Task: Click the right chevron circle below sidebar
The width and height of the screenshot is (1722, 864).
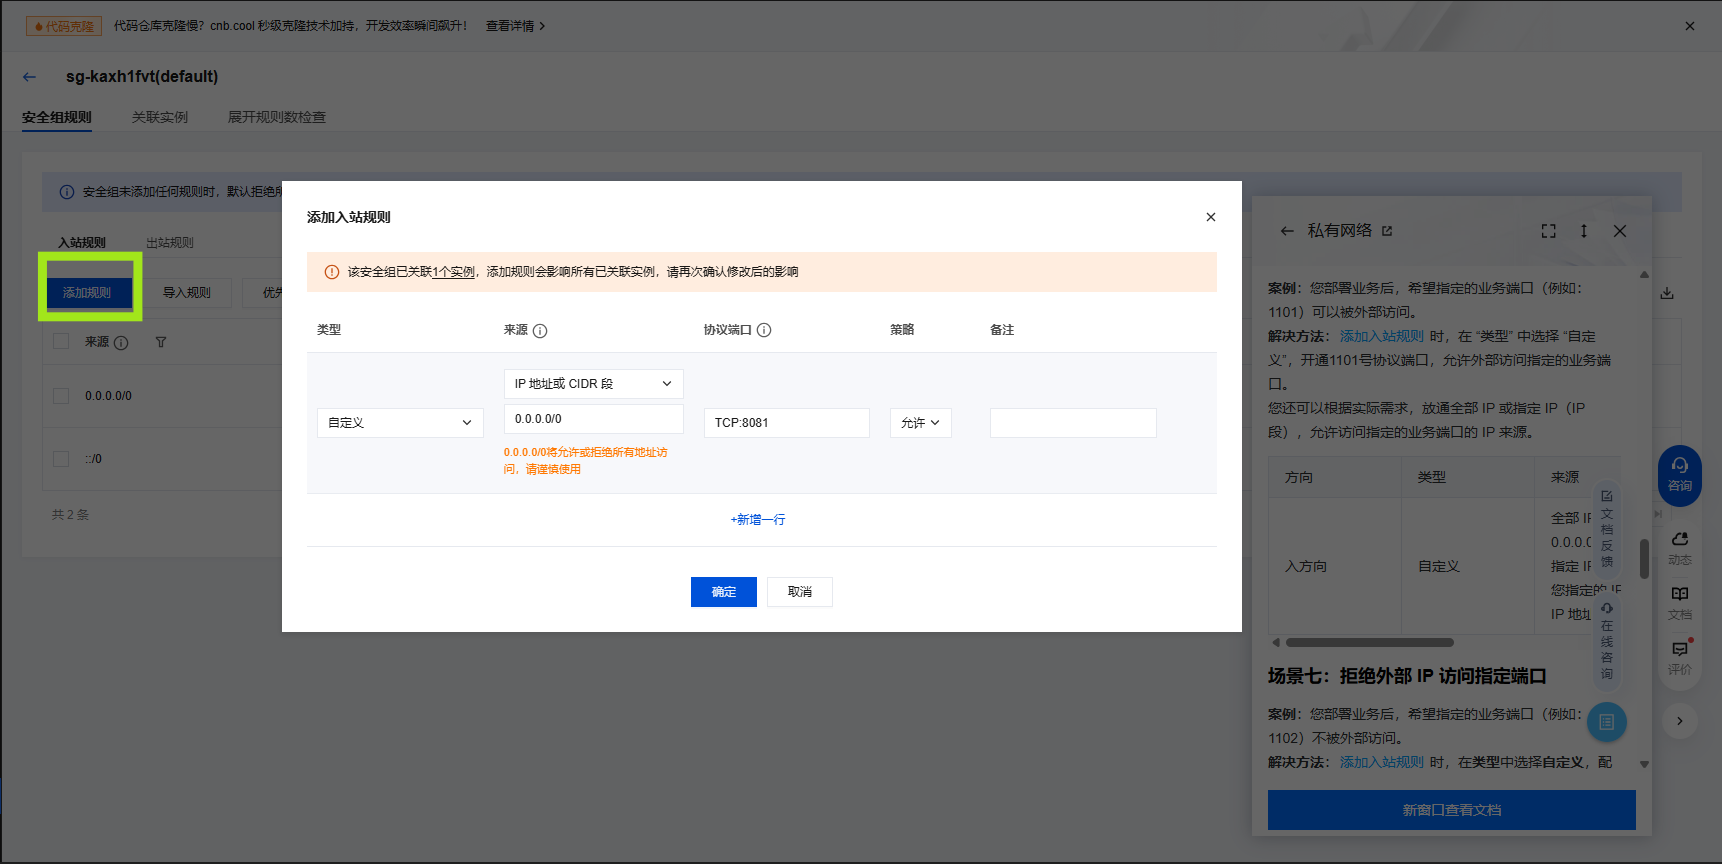Action: 1680,721
